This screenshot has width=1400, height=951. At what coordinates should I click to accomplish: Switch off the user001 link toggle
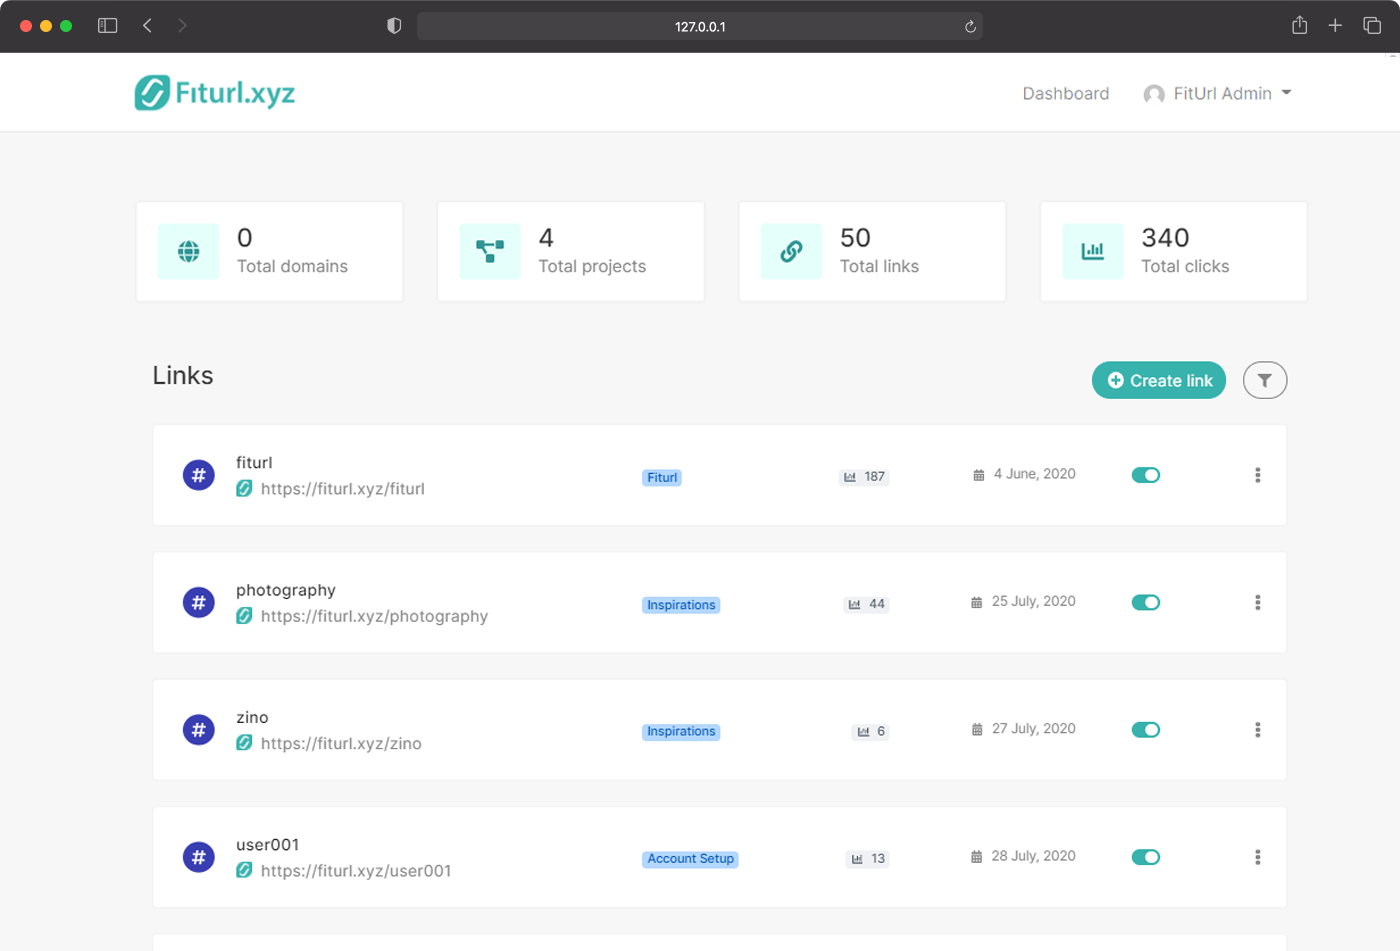[1146, 857]
